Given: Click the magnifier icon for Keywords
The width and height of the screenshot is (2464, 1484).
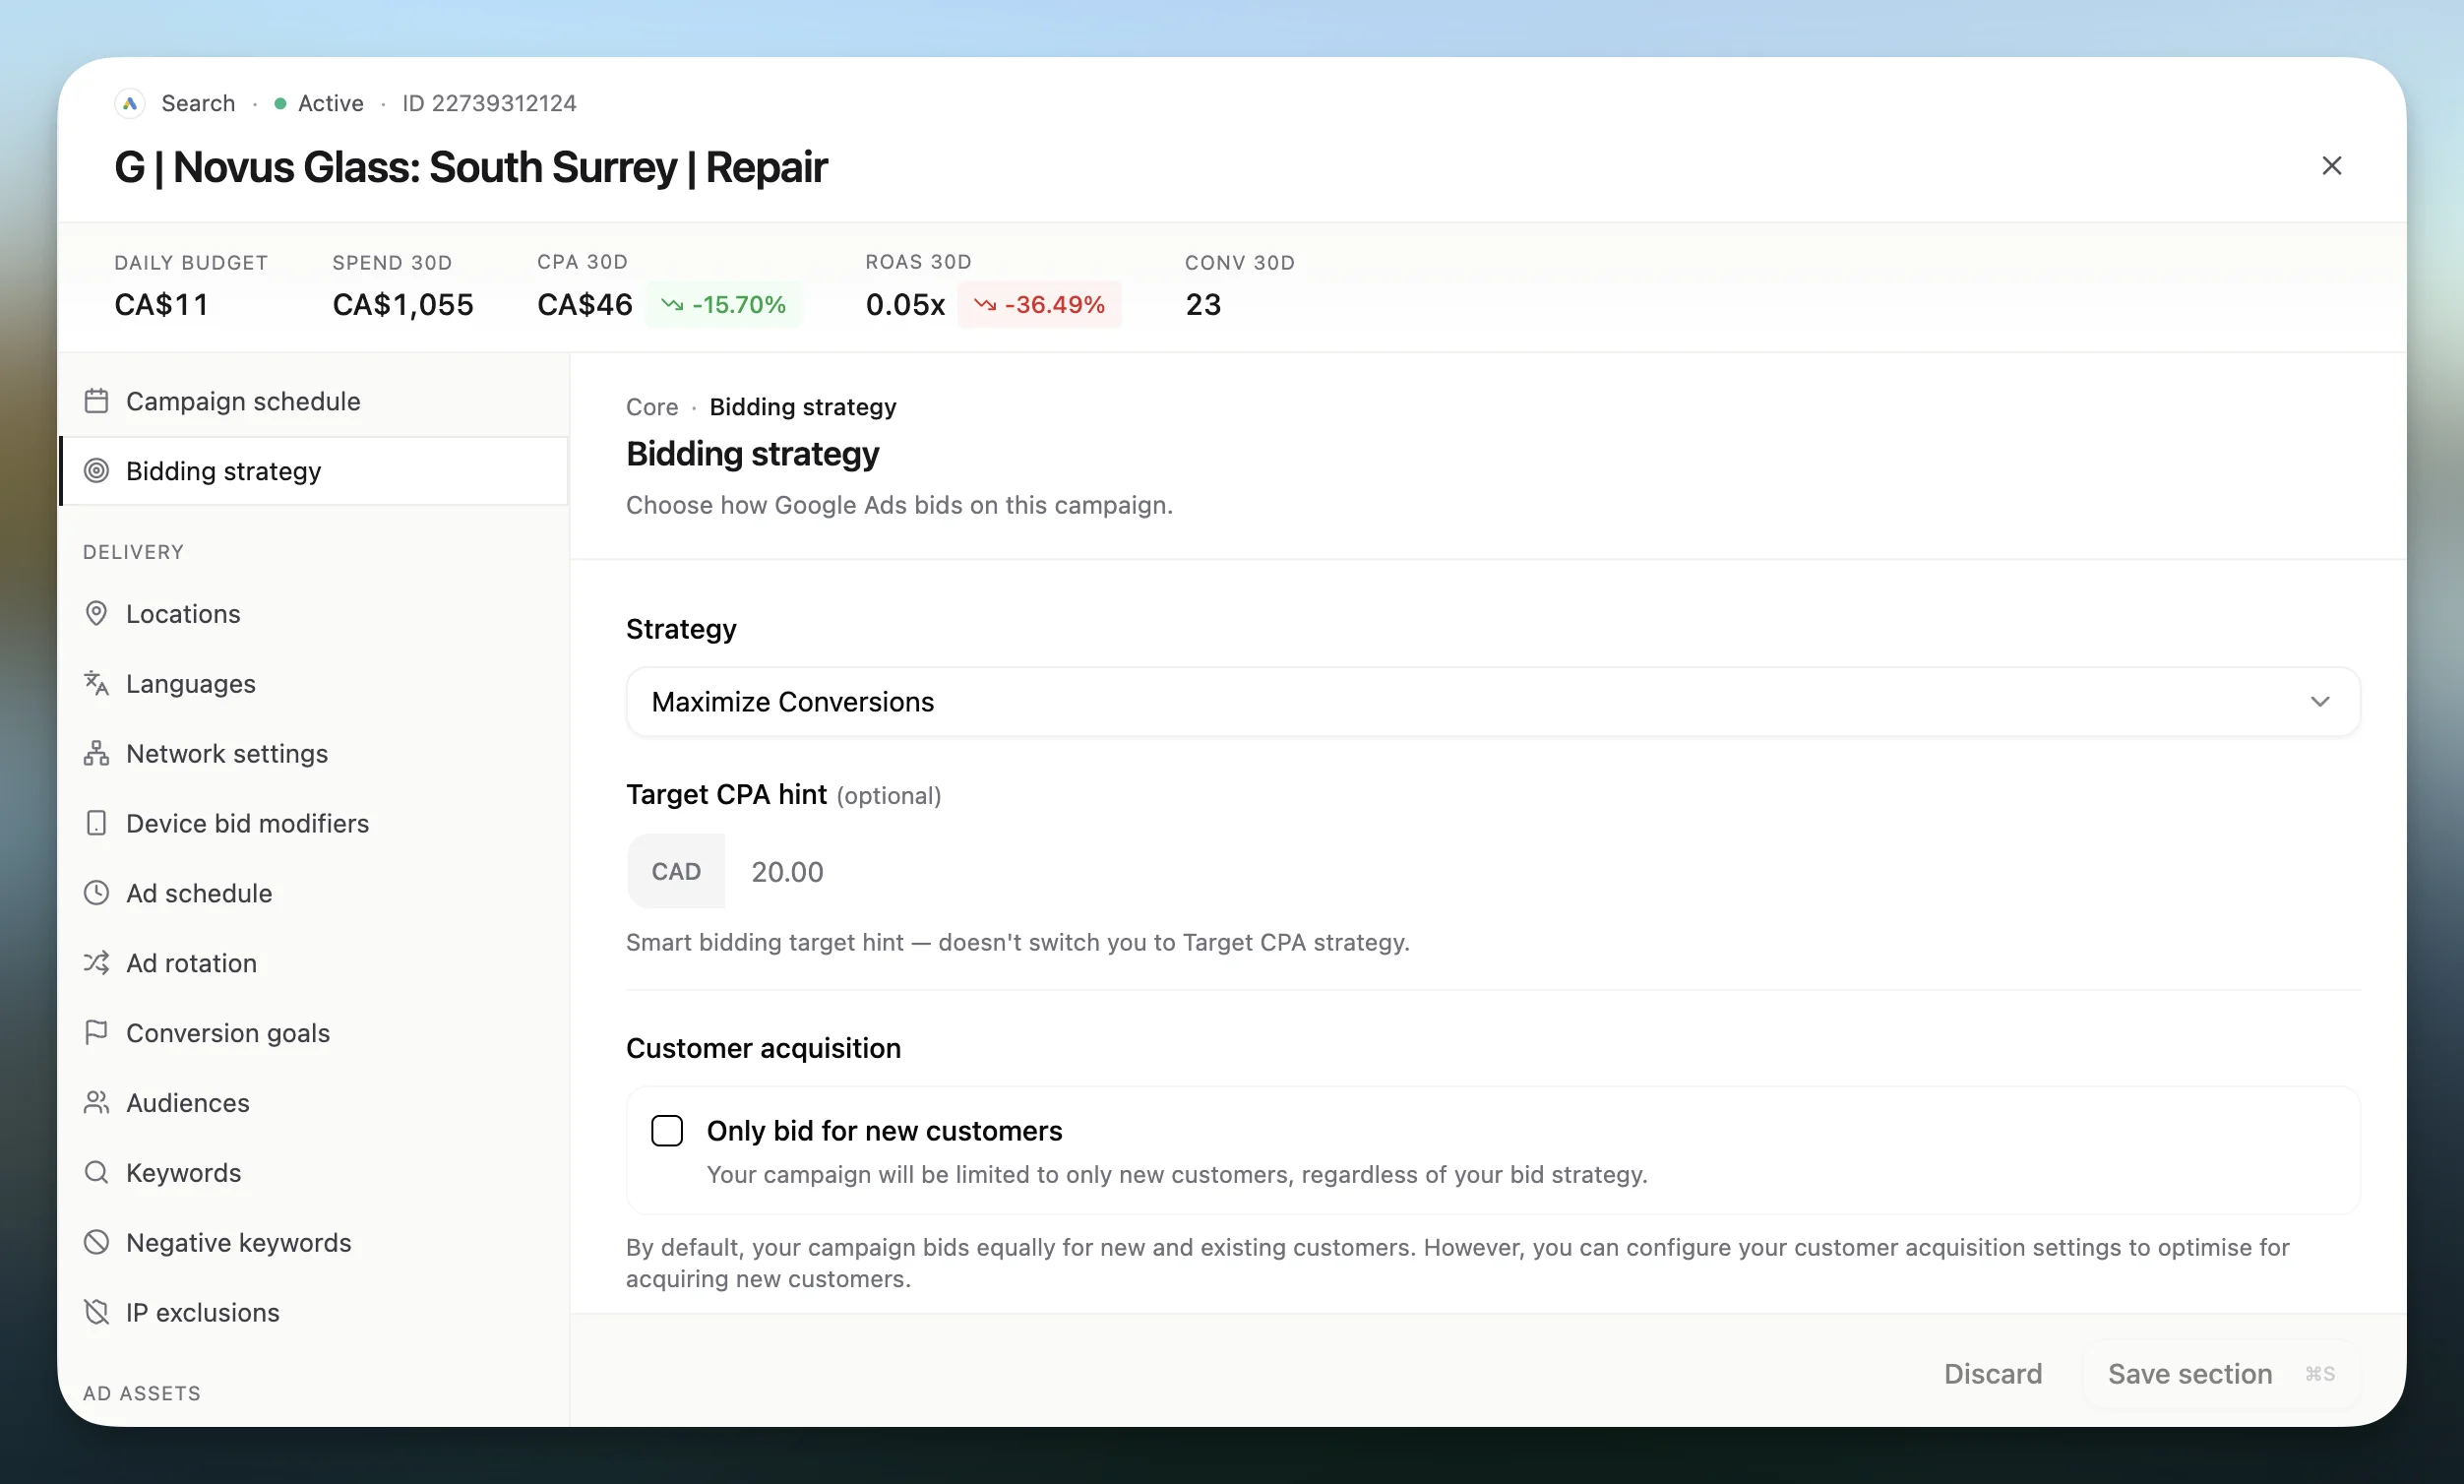Looking at the screenshot, I should [x=96, y=1172].
